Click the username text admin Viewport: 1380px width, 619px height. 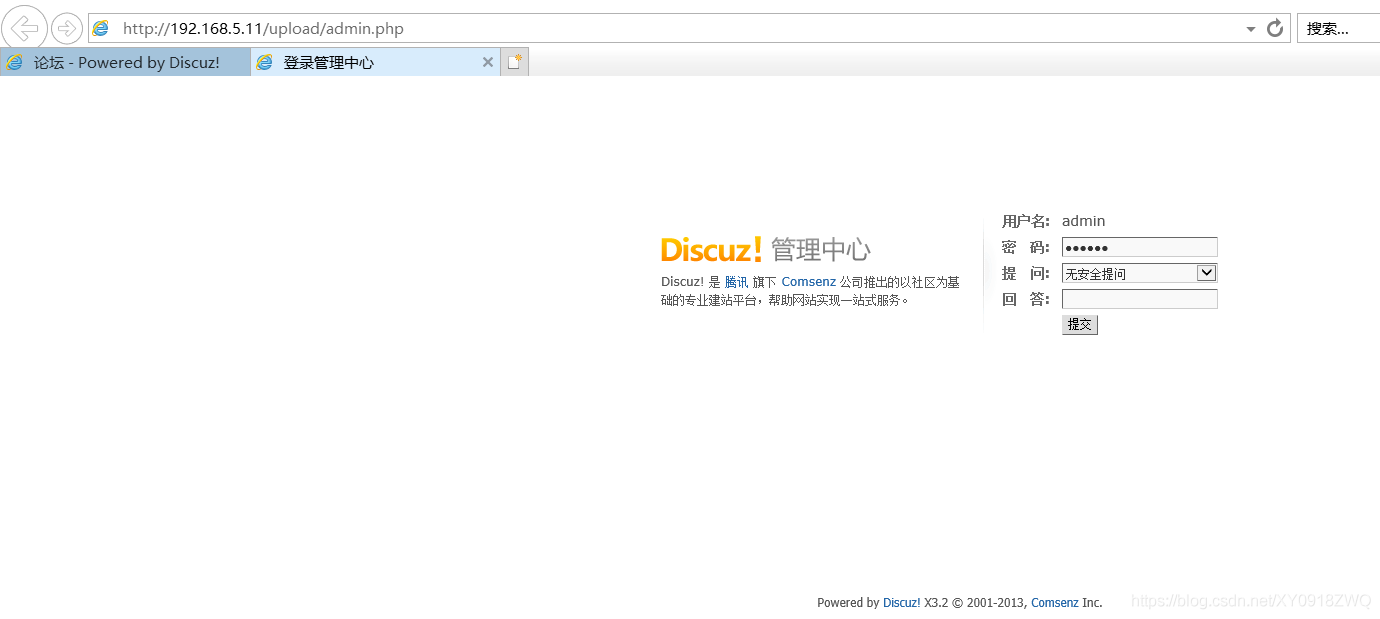(1084, 221)
